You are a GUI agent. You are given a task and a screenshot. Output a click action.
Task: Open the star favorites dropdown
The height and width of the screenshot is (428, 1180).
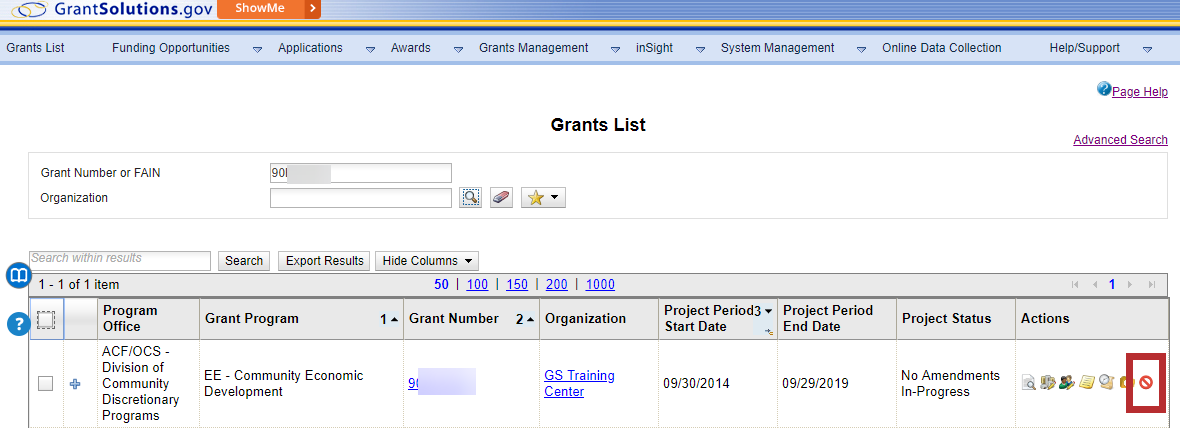tap(543, 198)
